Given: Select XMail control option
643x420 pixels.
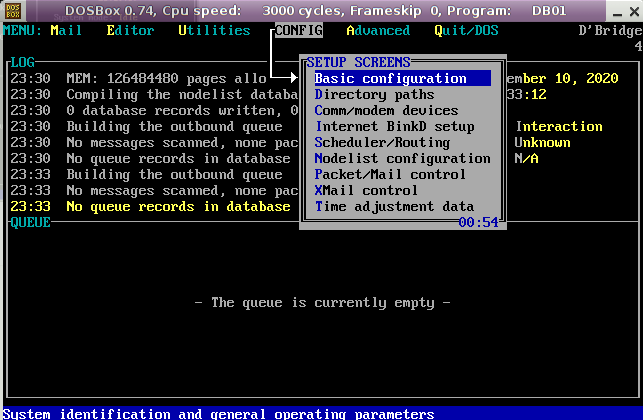Looking at the screenshot, I should [x=366, y=190].
